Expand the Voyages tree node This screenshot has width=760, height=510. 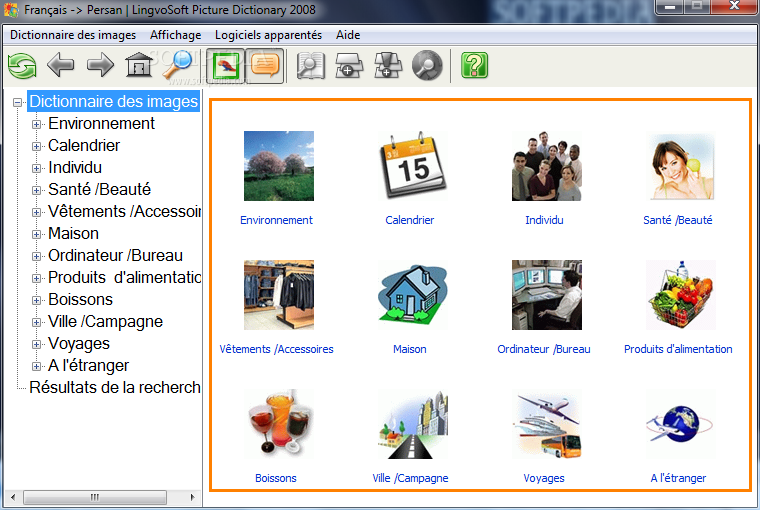(36, 344)
